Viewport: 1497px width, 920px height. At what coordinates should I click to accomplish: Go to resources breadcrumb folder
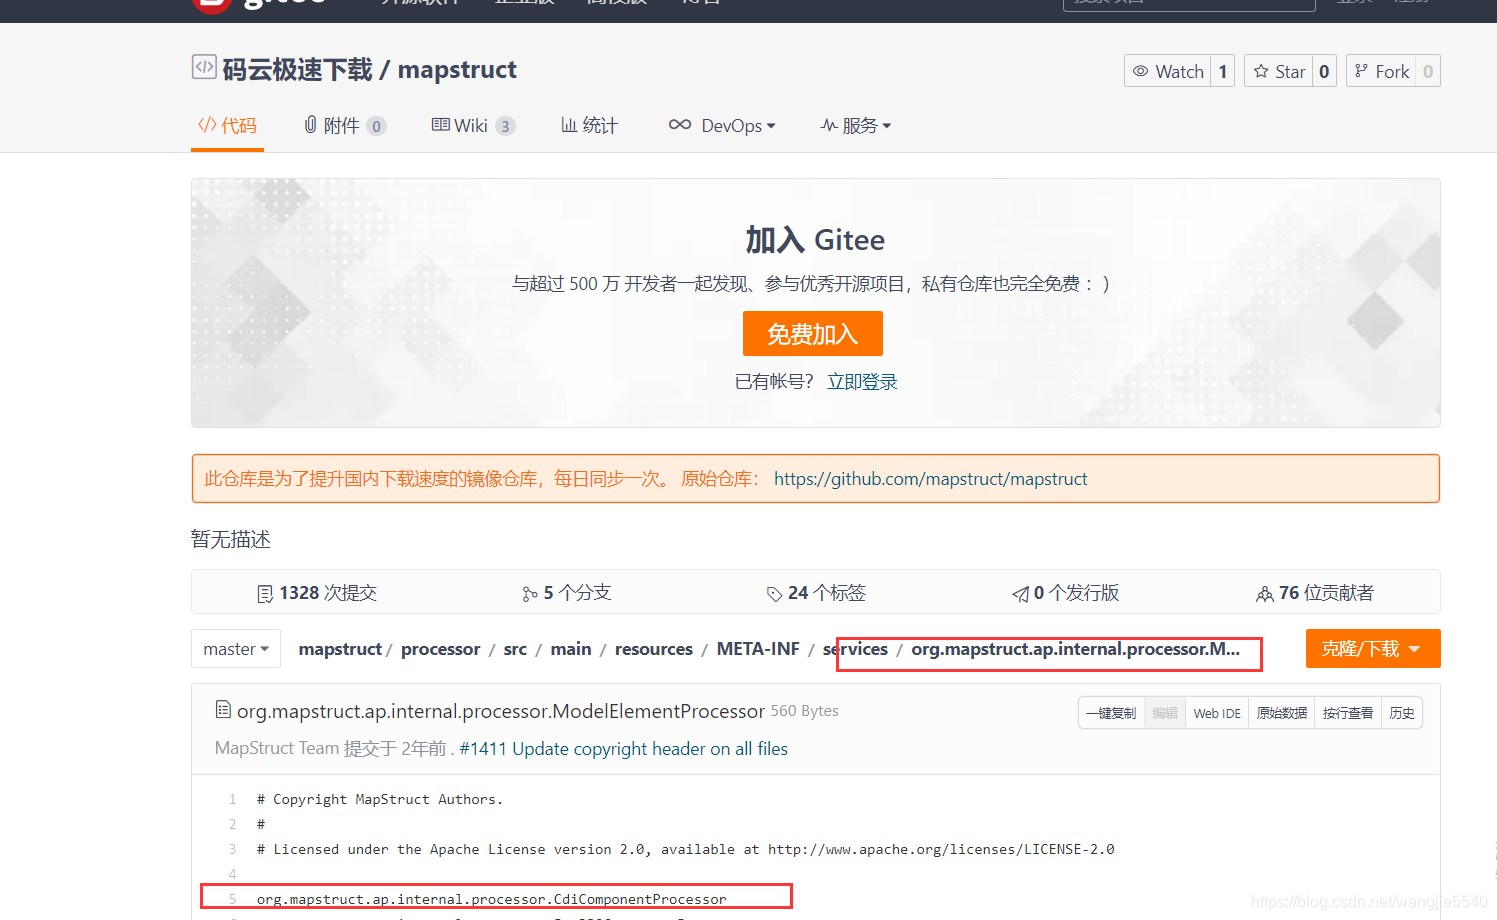(653, 649)
